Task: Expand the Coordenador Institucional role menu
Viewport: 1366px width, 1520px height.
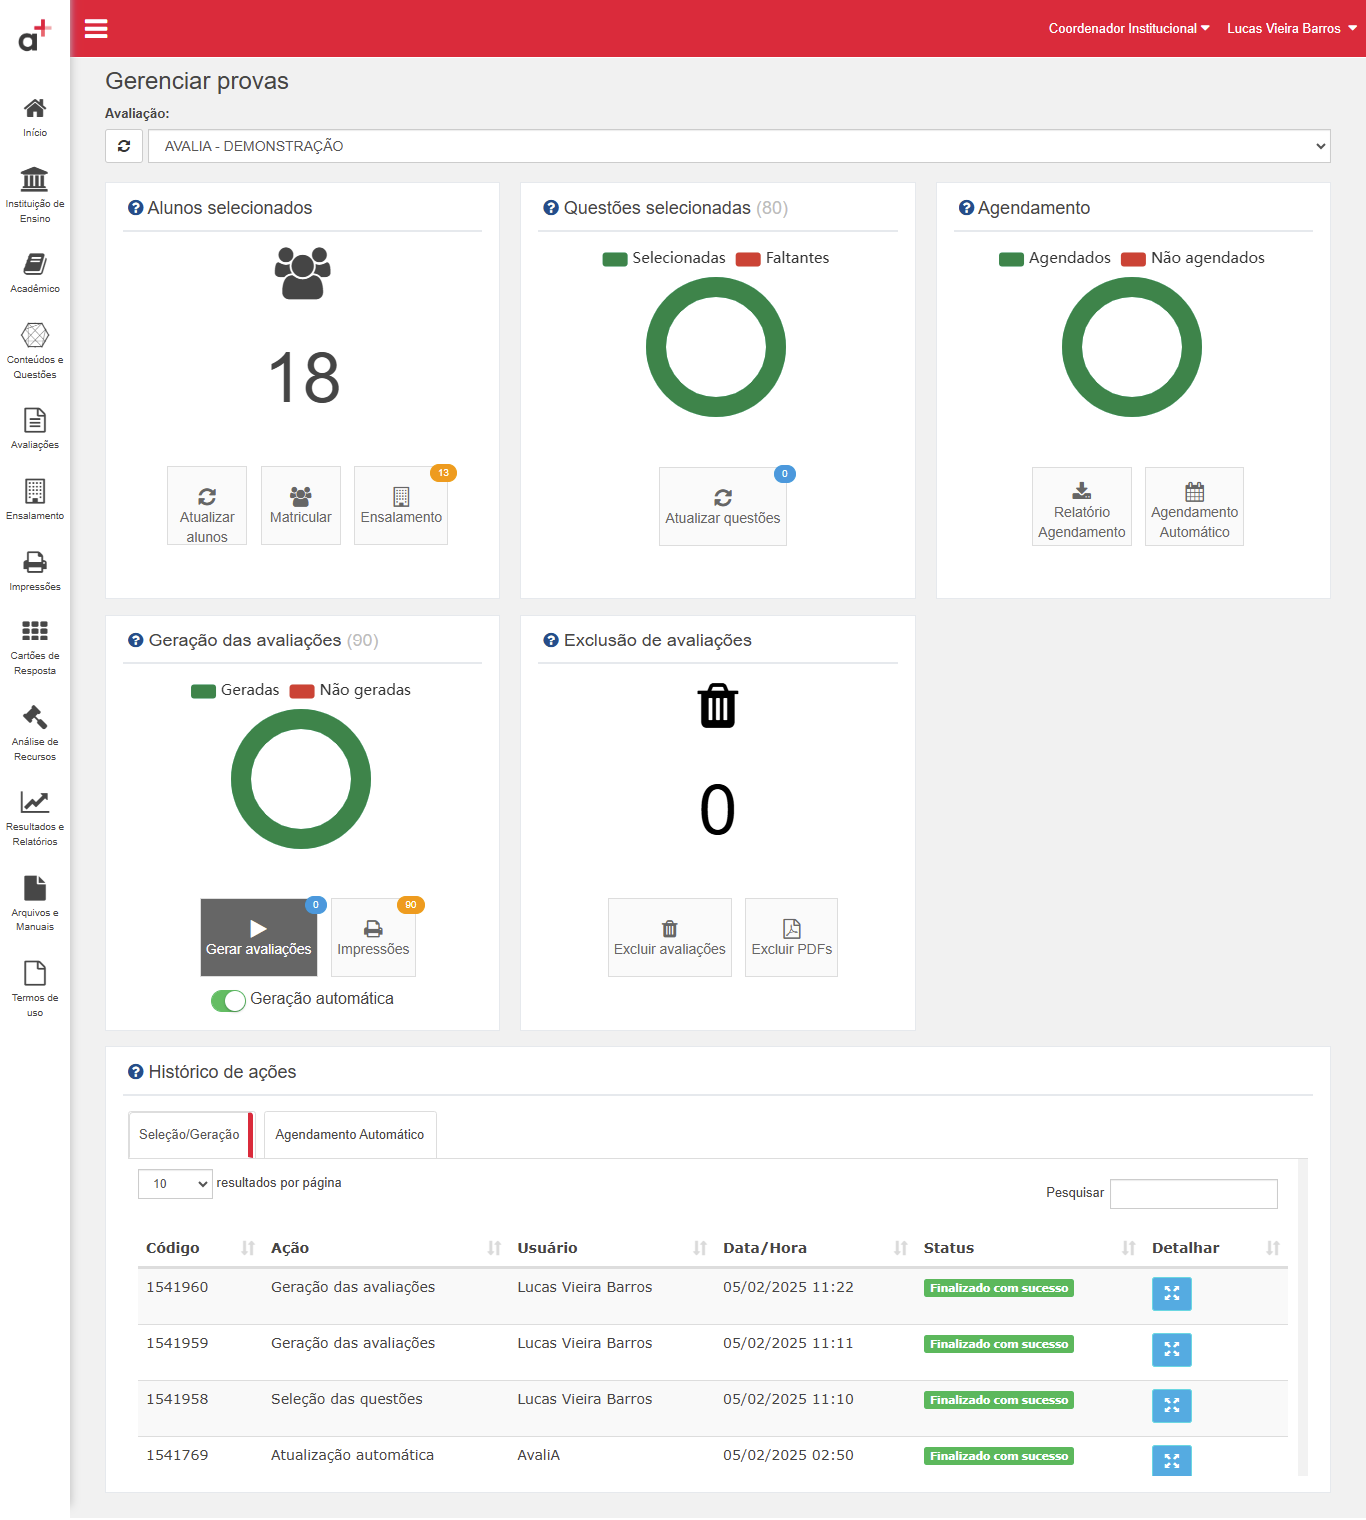Action: 1129,28
